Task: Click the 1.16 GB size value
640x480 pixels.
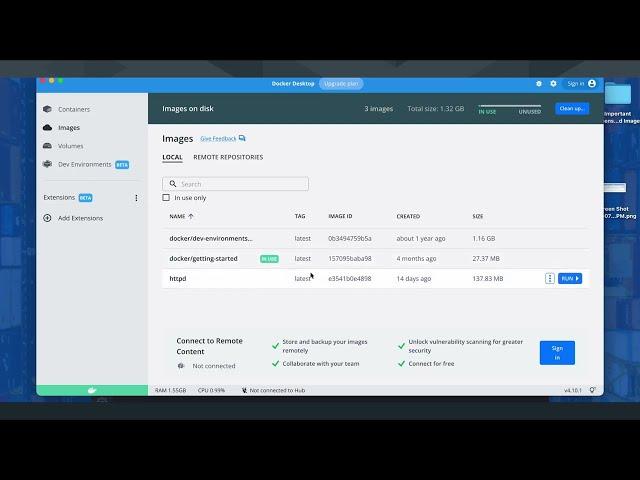Action: pyautogui.click(x=484, y=238)
